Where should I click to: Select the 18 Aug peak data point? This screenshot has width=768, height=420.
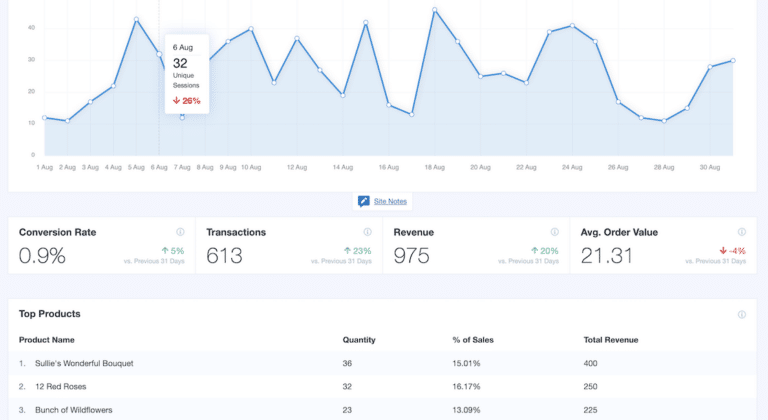434,10
